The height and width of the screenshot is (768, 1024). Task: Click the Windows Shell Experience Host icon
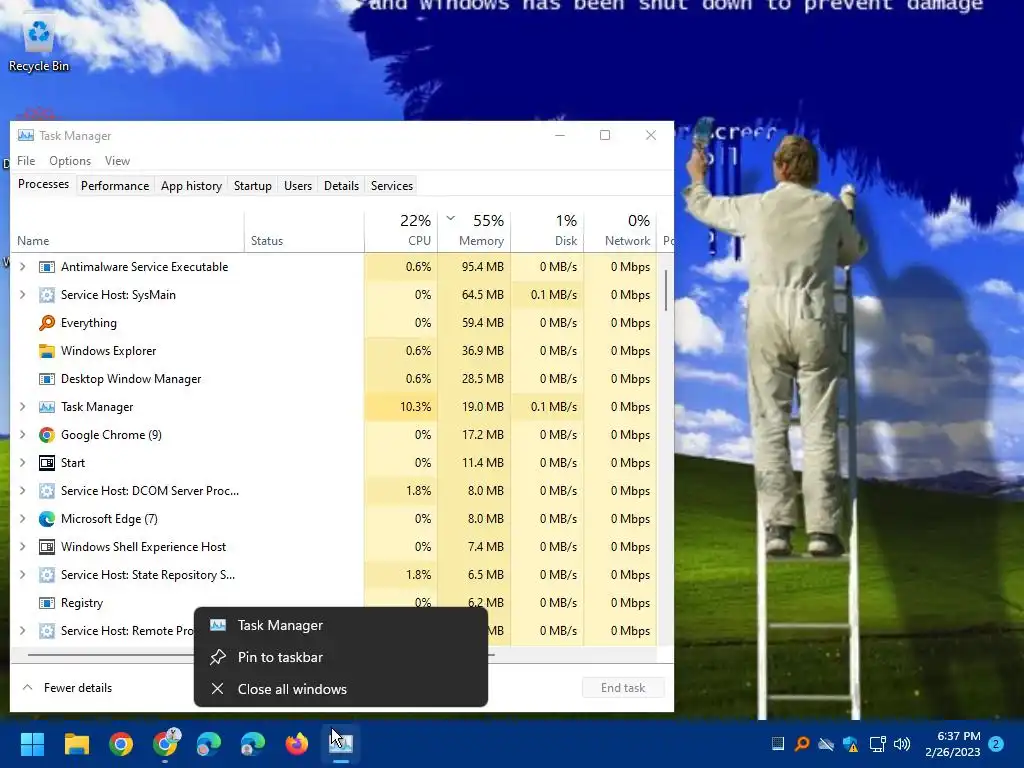point(46,547)
